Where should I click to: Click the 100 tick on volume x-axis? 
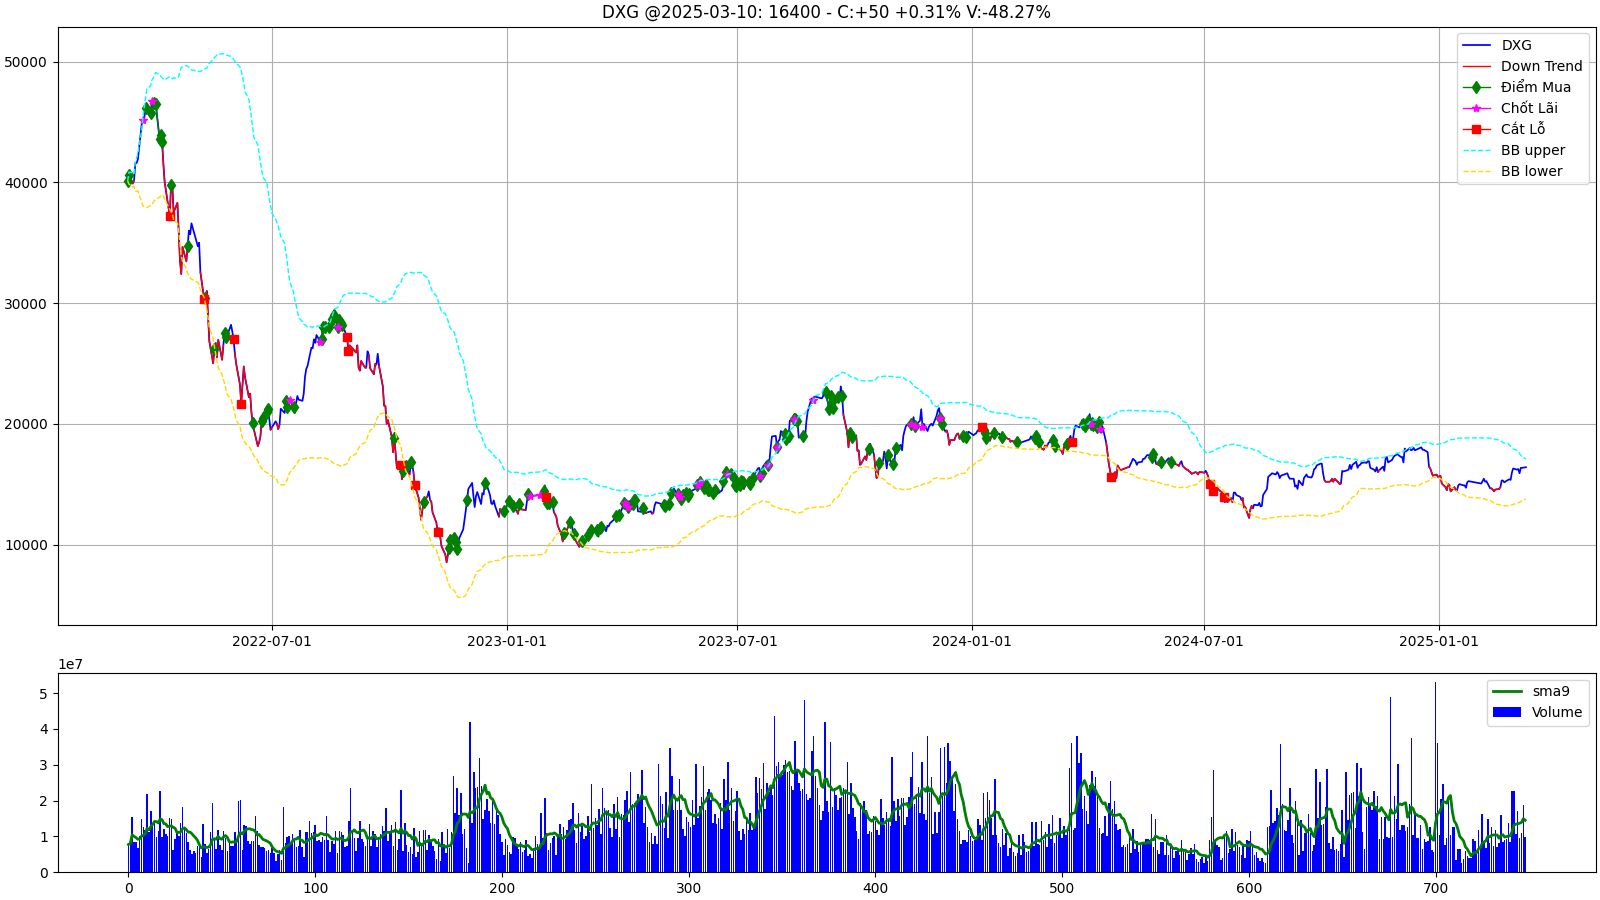pos(315,888)
